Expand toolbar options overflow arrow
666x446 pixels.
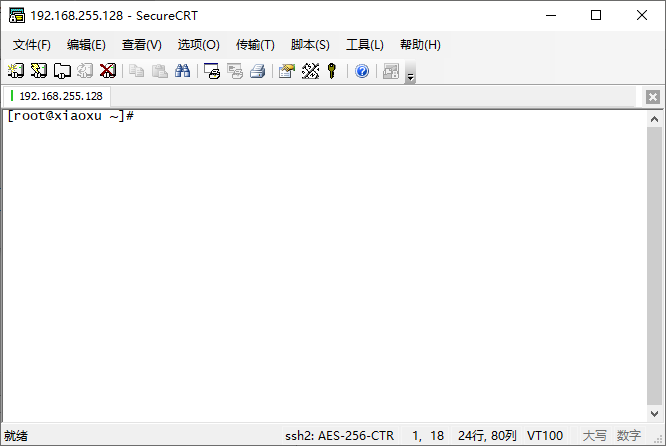point(410,73)
